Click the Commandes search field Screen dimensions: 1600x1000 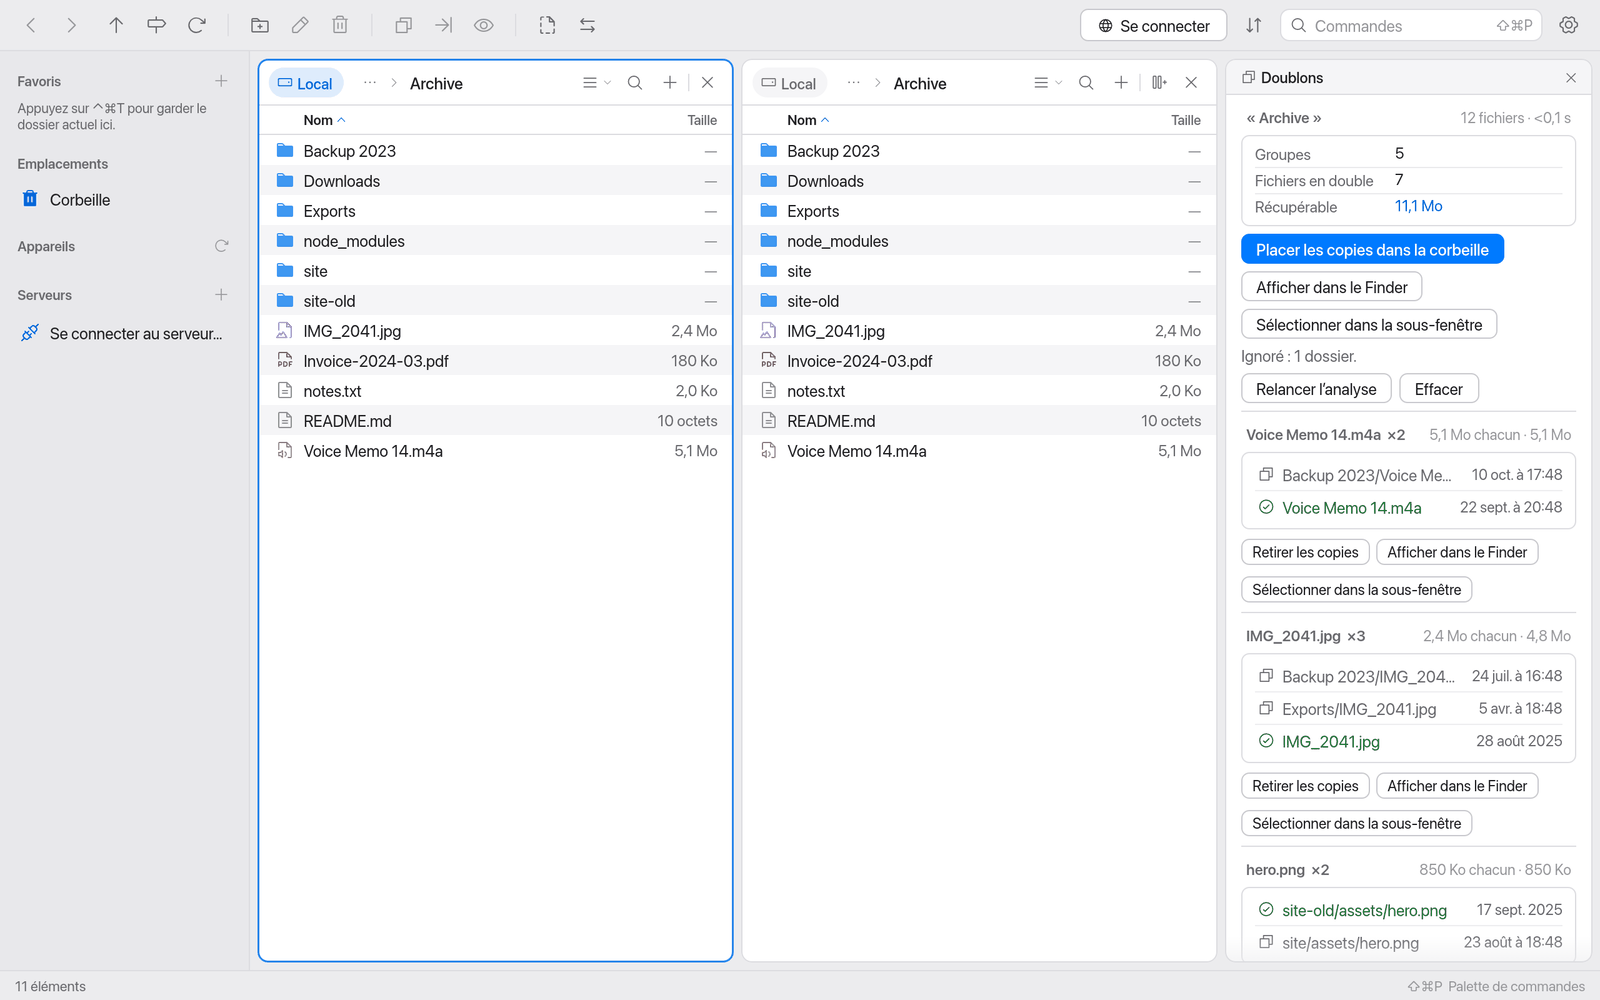1410,25
